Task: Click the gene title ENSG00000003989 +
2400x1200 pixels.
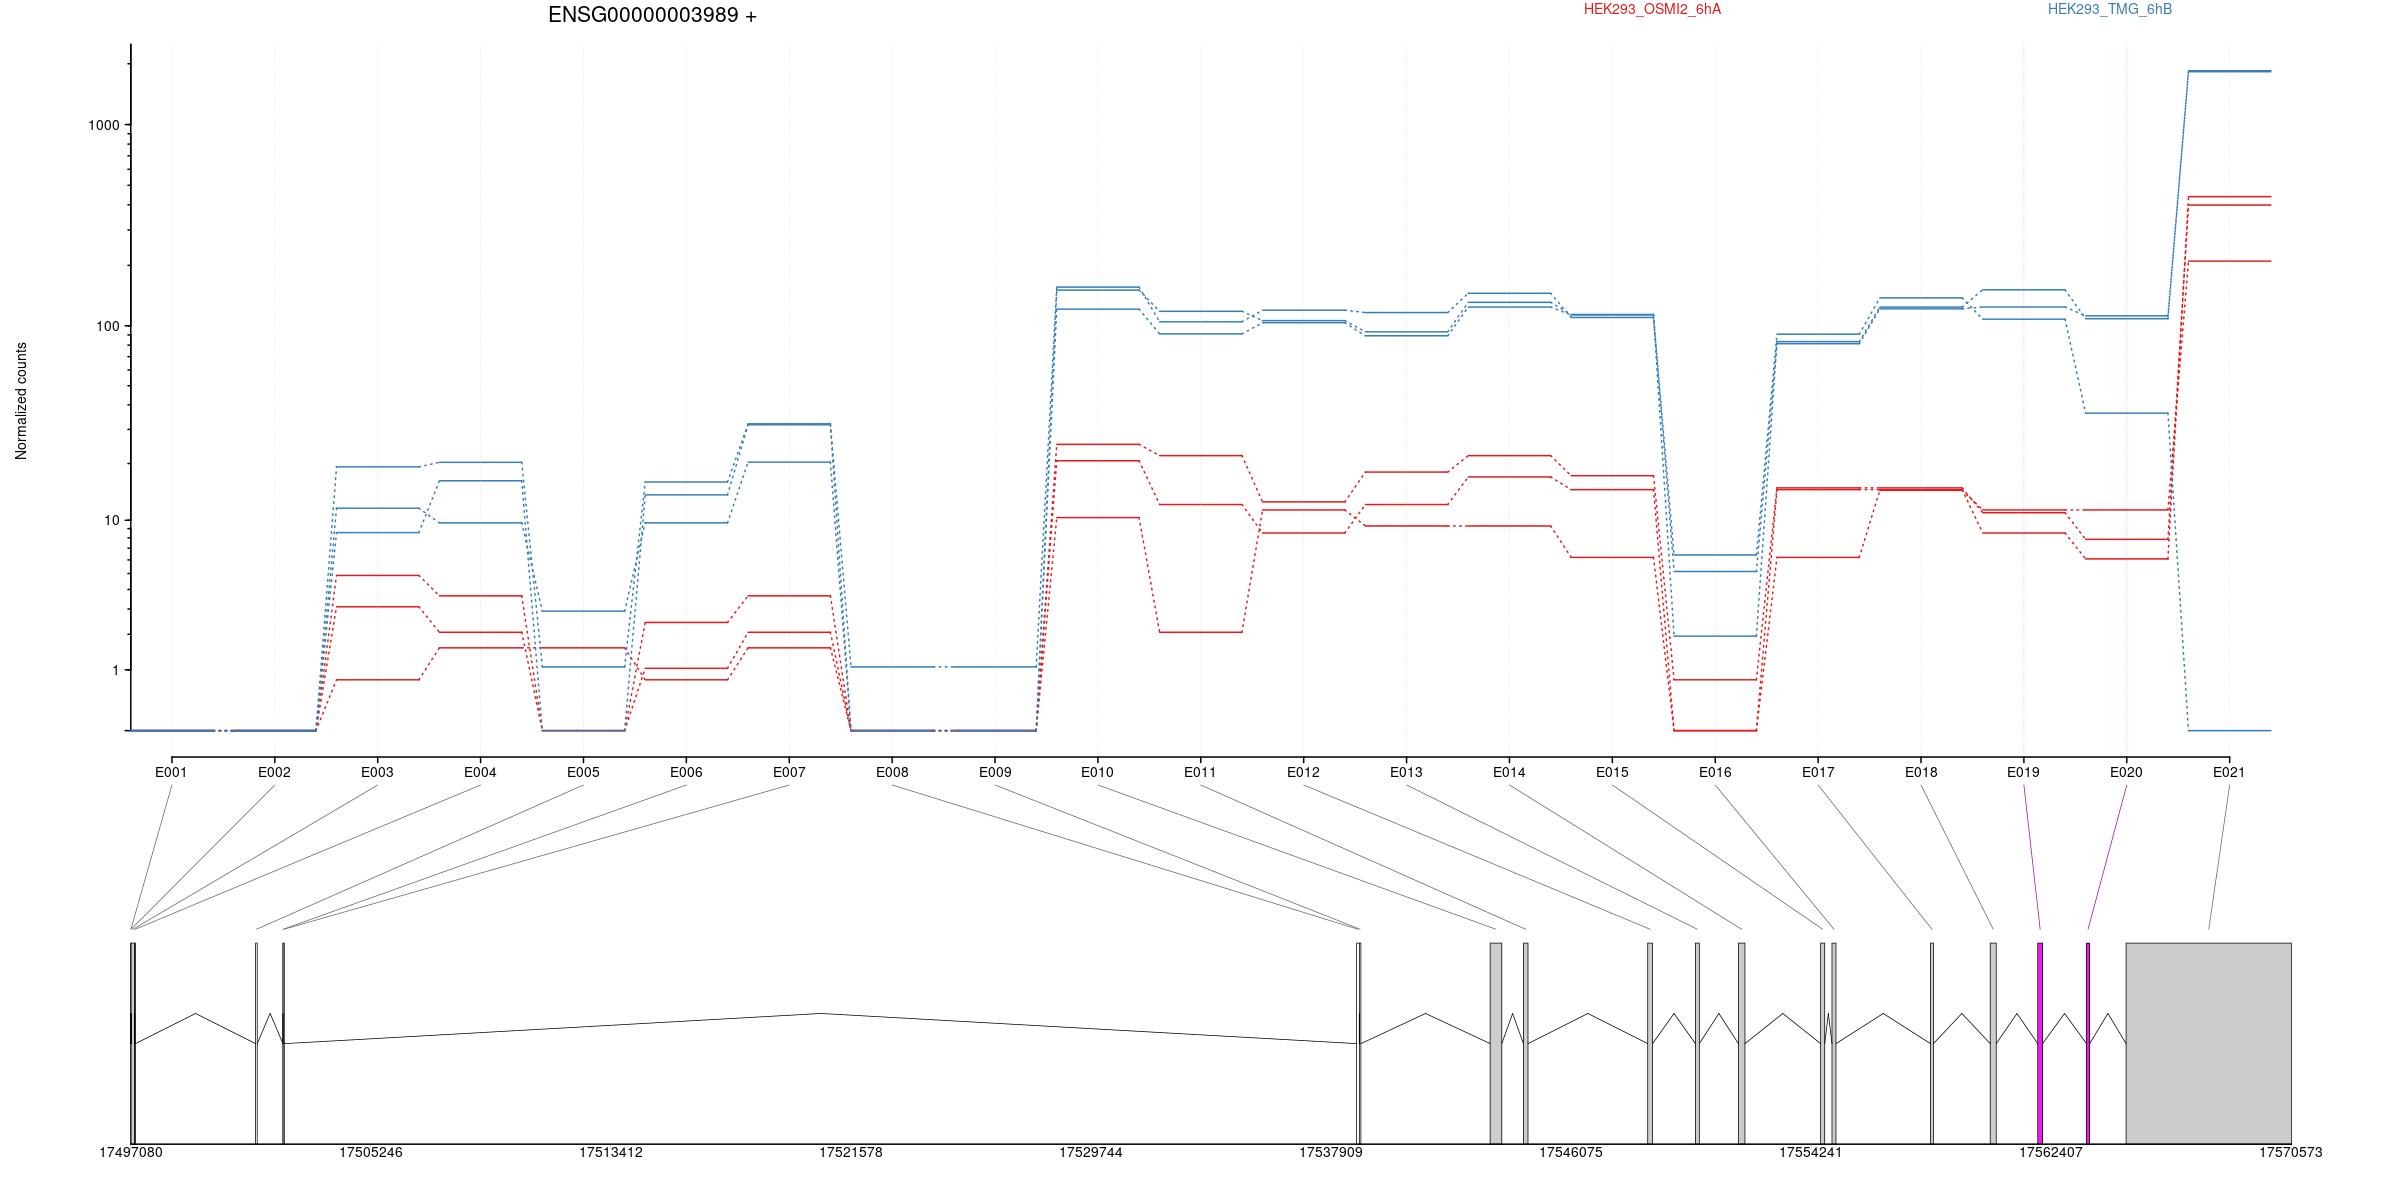Action: pos(652,15)
